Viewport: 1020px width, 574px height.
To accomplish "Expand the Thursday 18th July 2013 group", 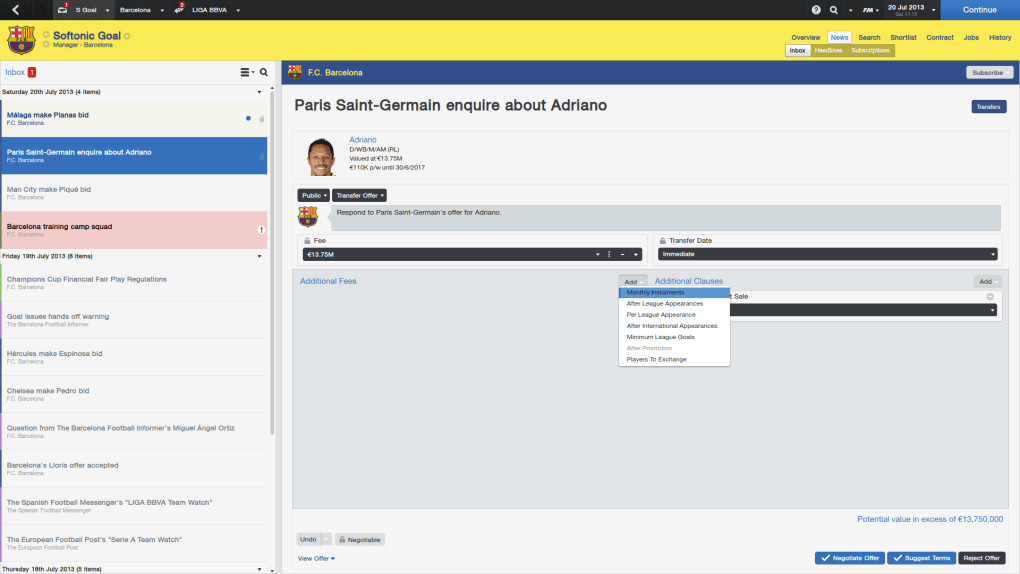I will point(259,569).
